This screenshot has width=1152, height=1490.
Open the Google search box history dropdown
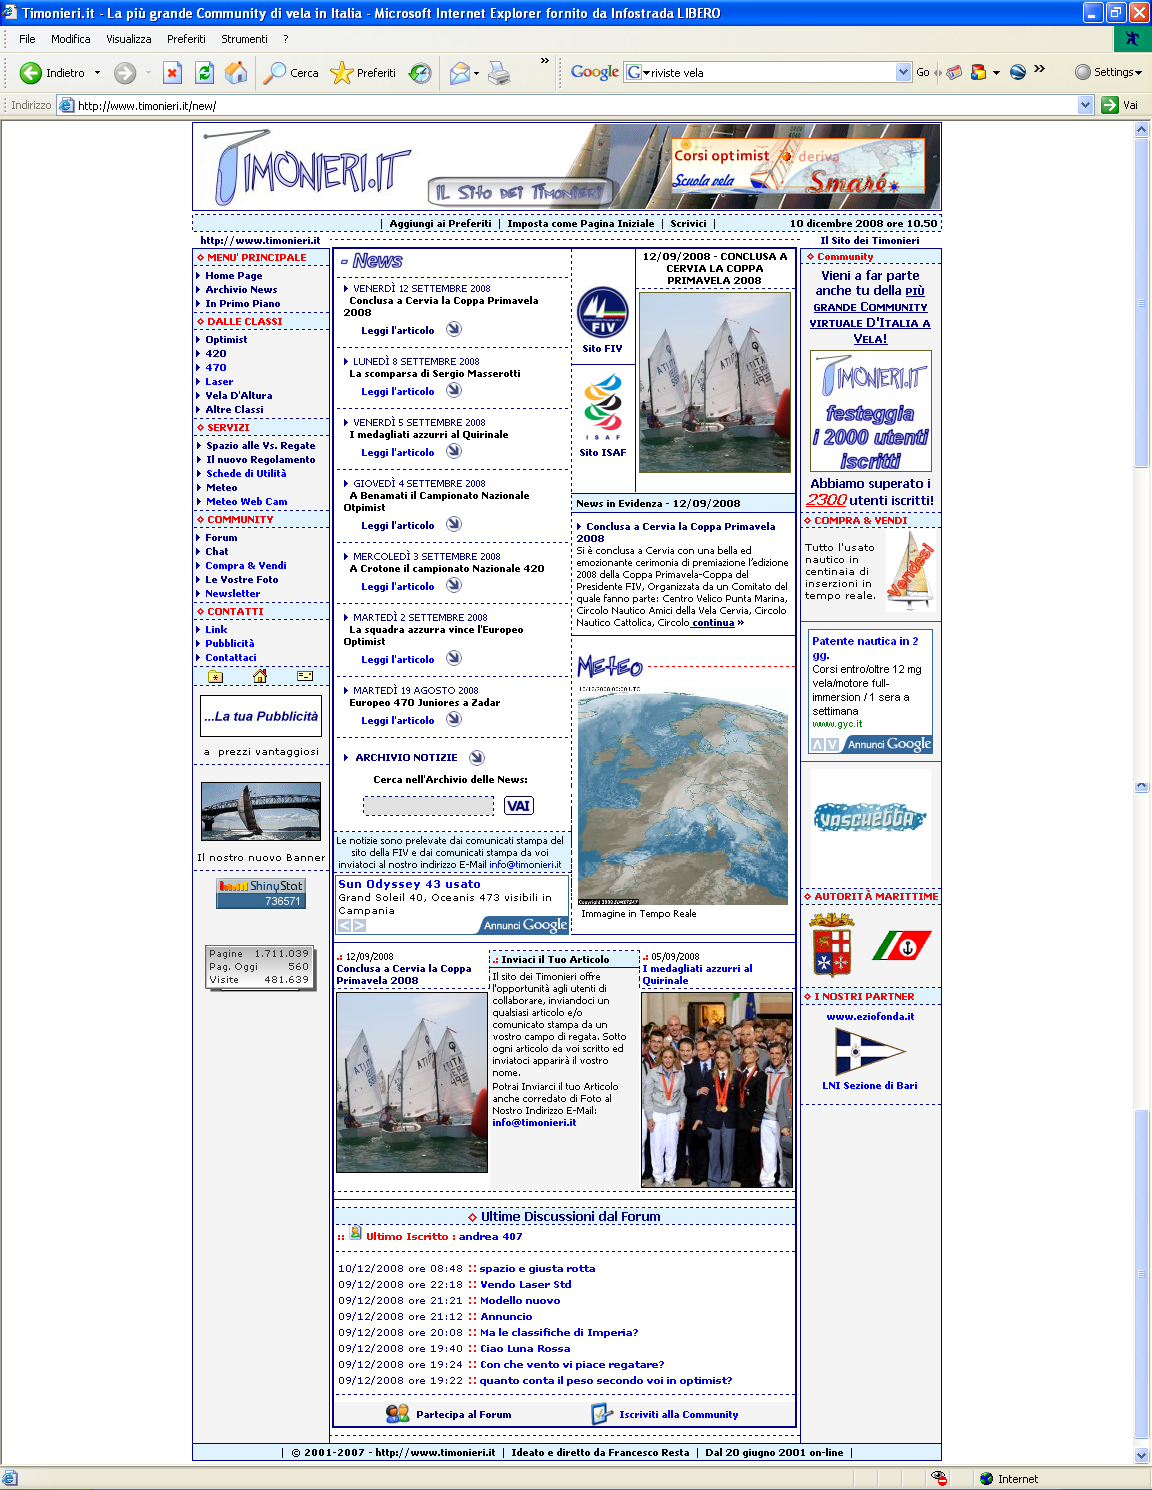[904, 72]
